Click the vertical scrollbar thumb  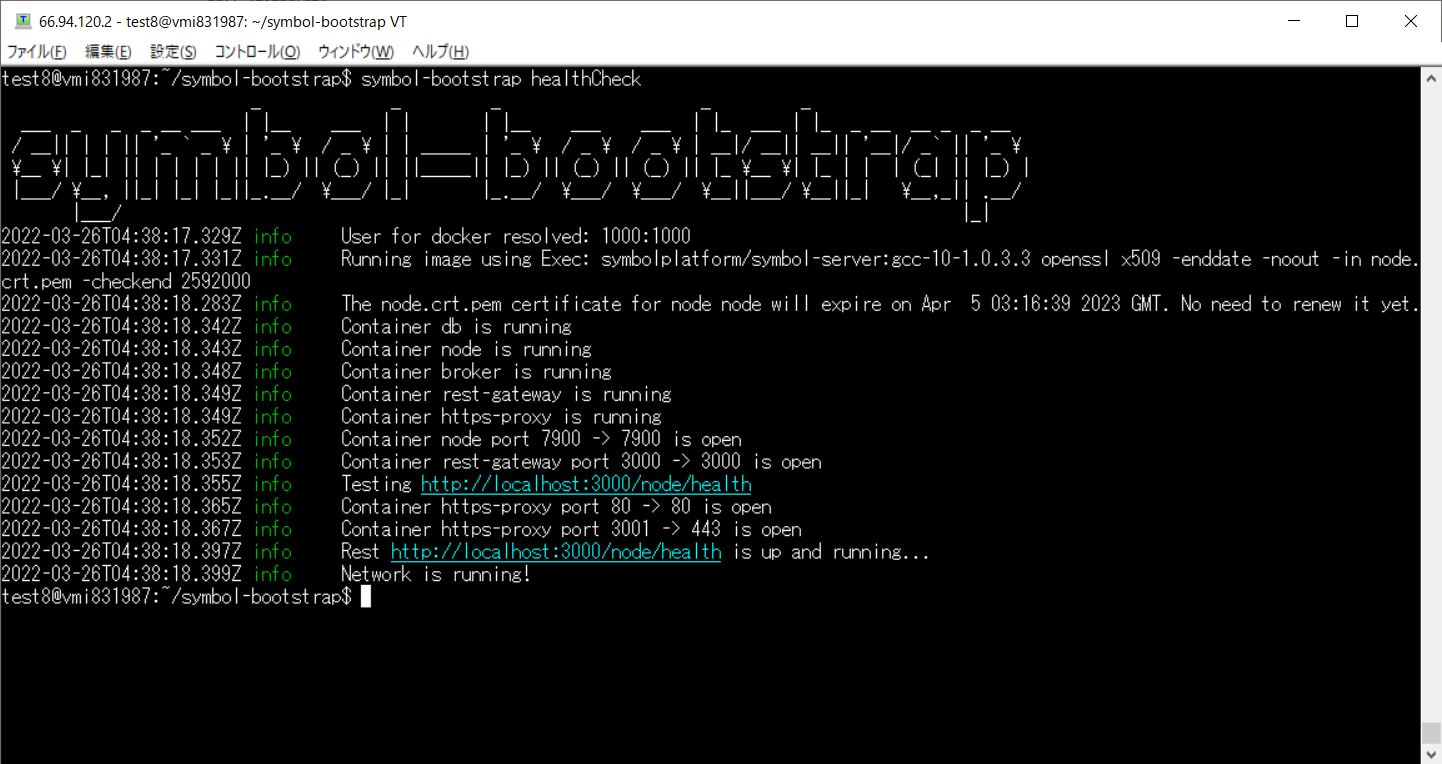coord(1432,734)
